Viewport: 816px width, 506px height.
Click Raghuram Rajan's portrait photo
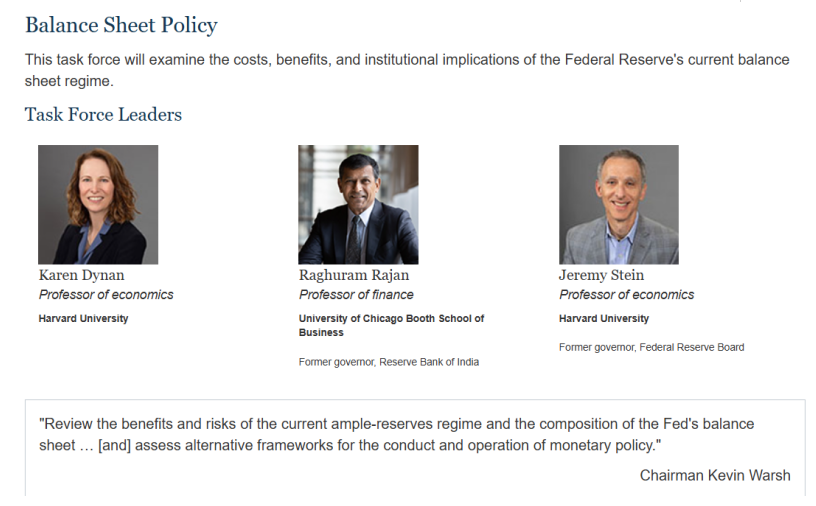pos(358,205)
